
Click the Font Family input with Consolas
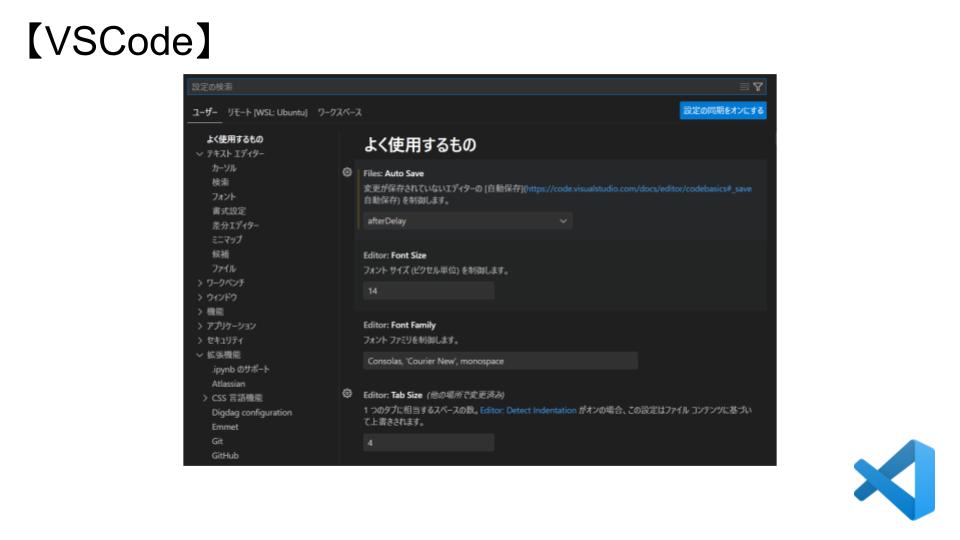point(500,360)
